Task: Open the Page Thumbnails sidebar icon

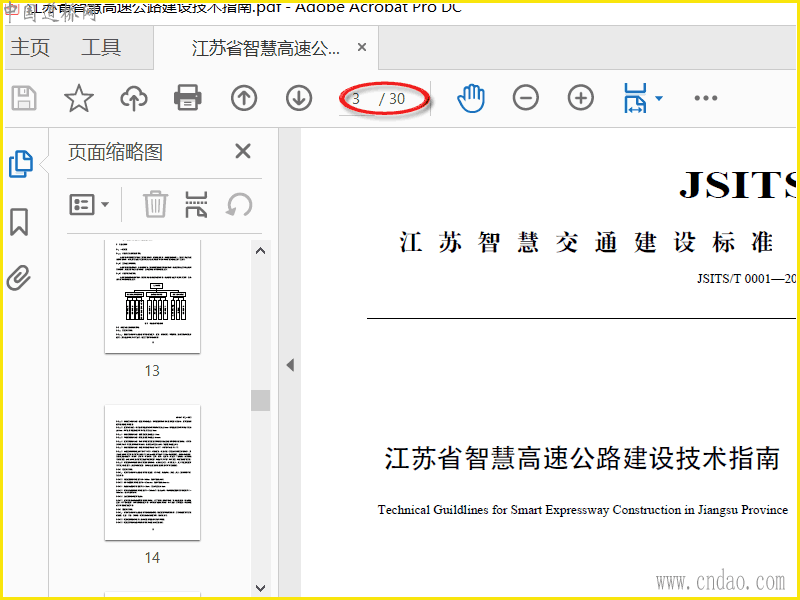Action: [x=21, y=164]
